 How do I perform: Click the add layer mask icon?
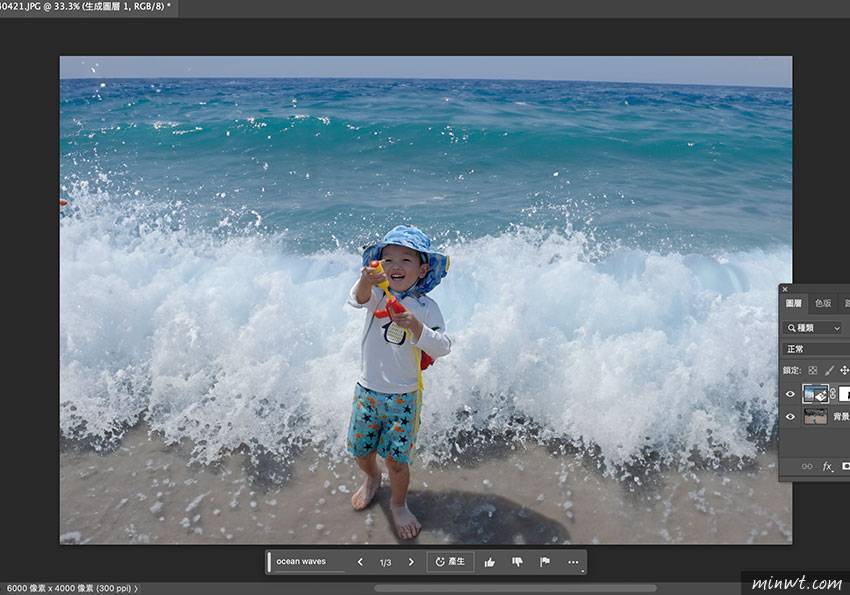846,466
